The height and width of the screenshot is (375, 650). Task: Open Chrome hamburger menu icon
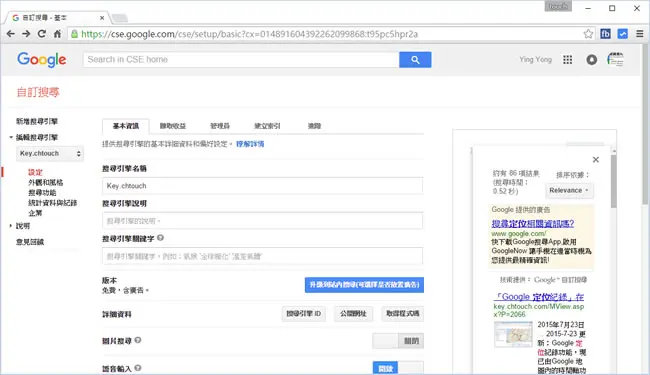(640, 34)
